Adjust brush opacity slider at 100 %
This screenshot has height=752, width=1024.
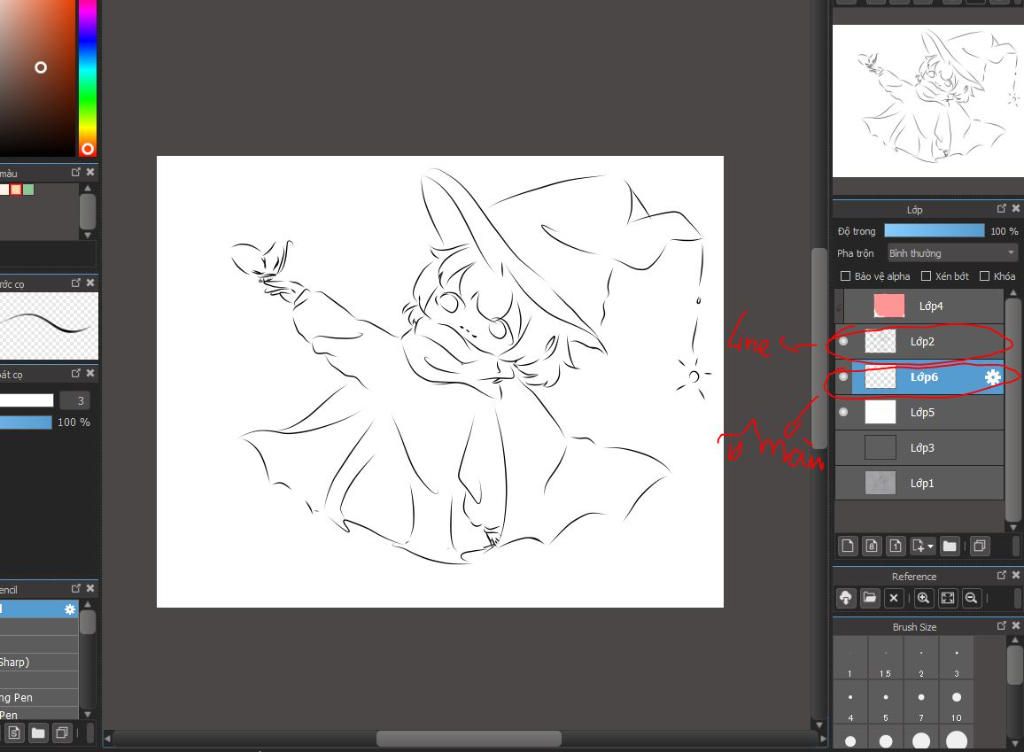25,422
